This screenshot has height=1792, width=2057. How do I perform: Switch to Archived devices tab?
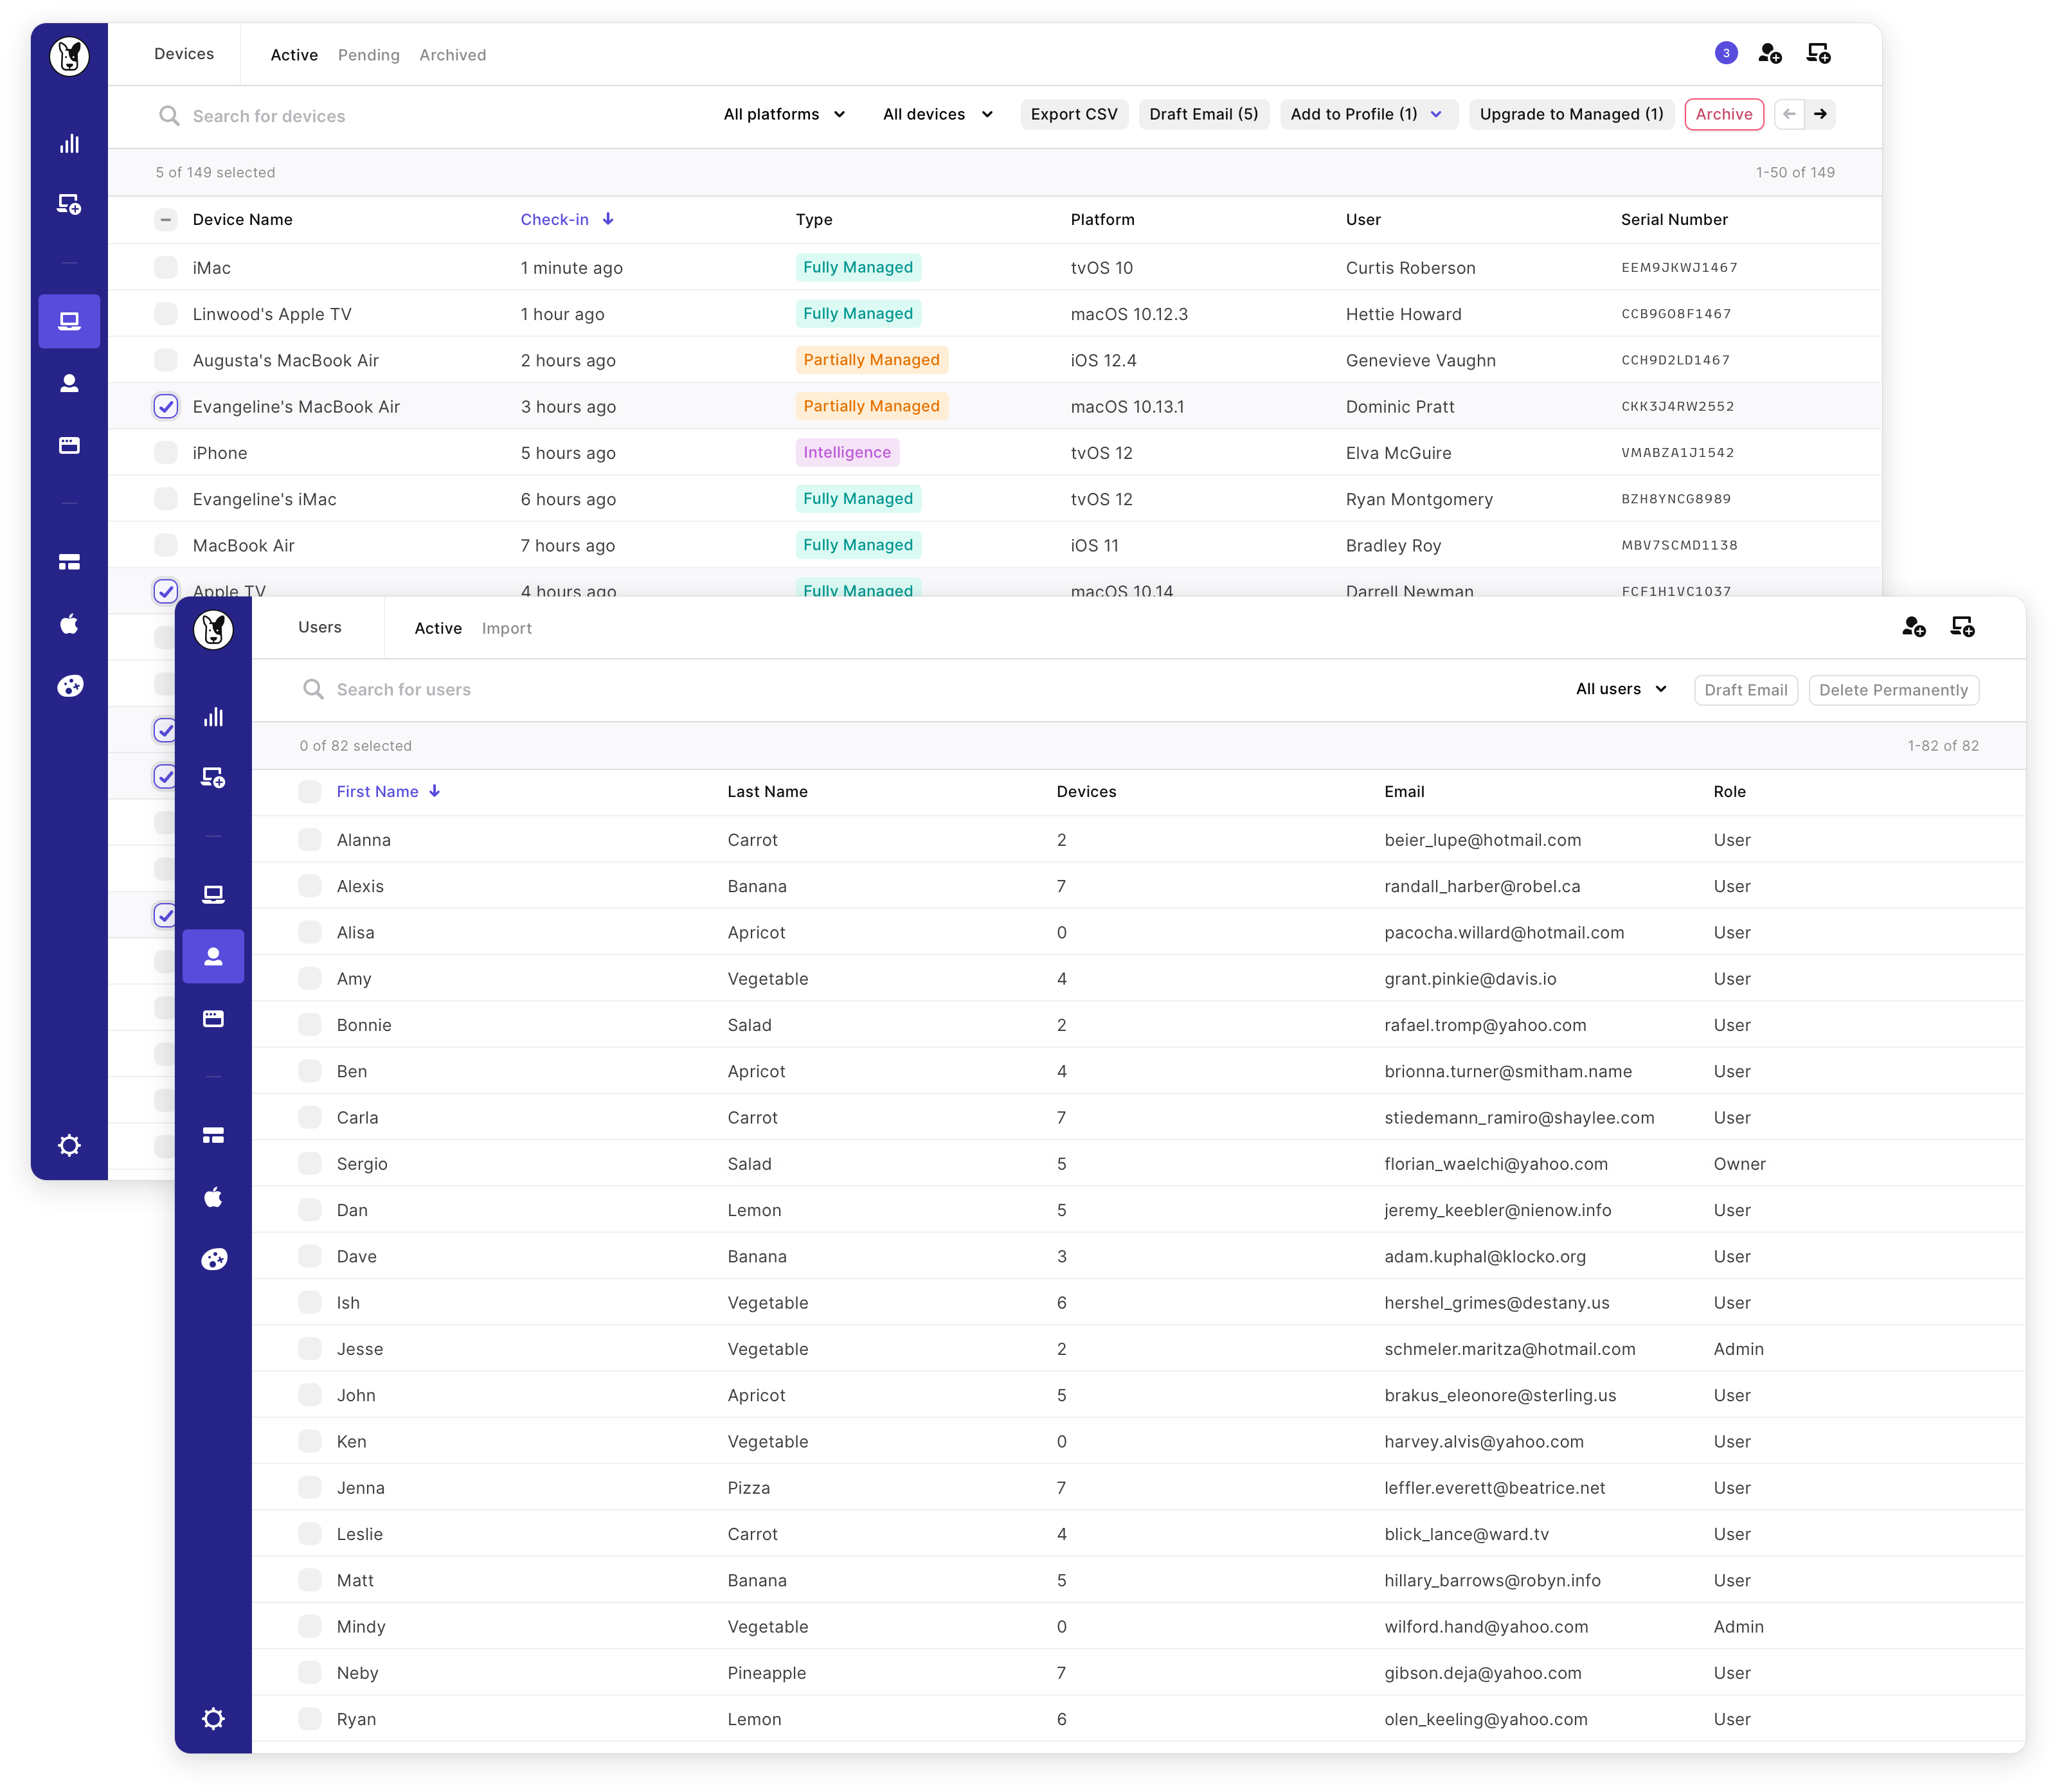[452, 55]
